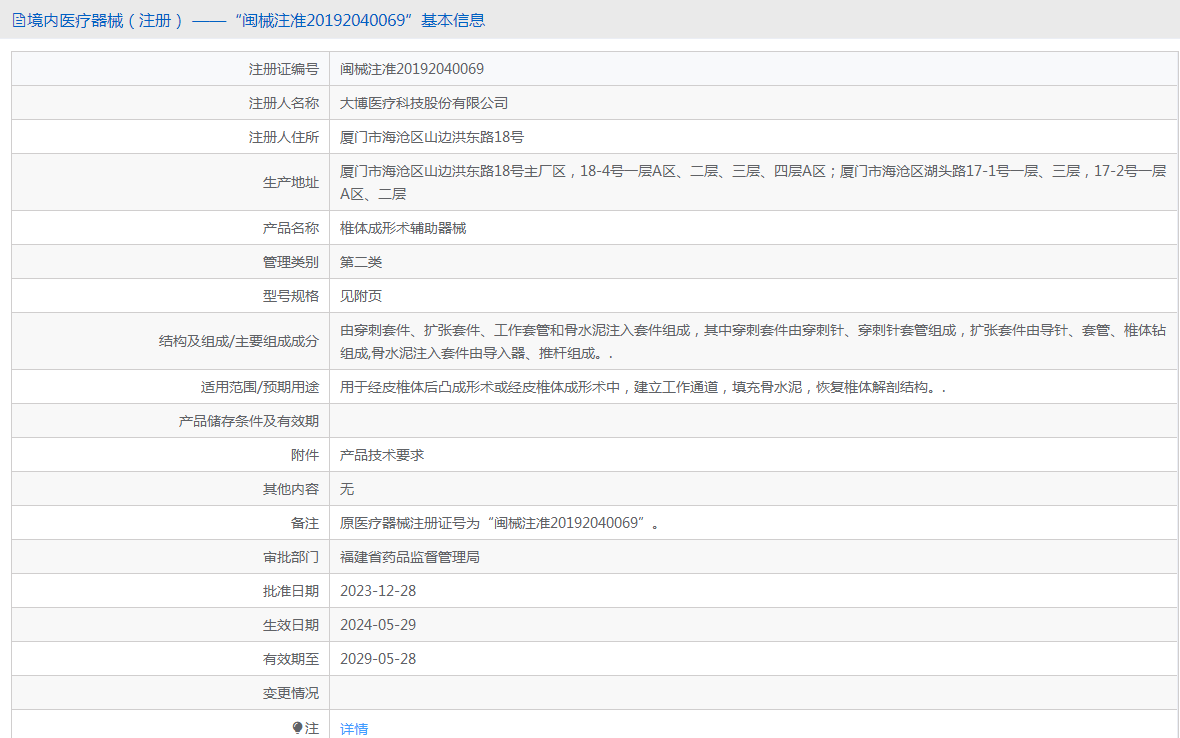
Task: Click the 备注 remark text cell
Action: [500, 523]
